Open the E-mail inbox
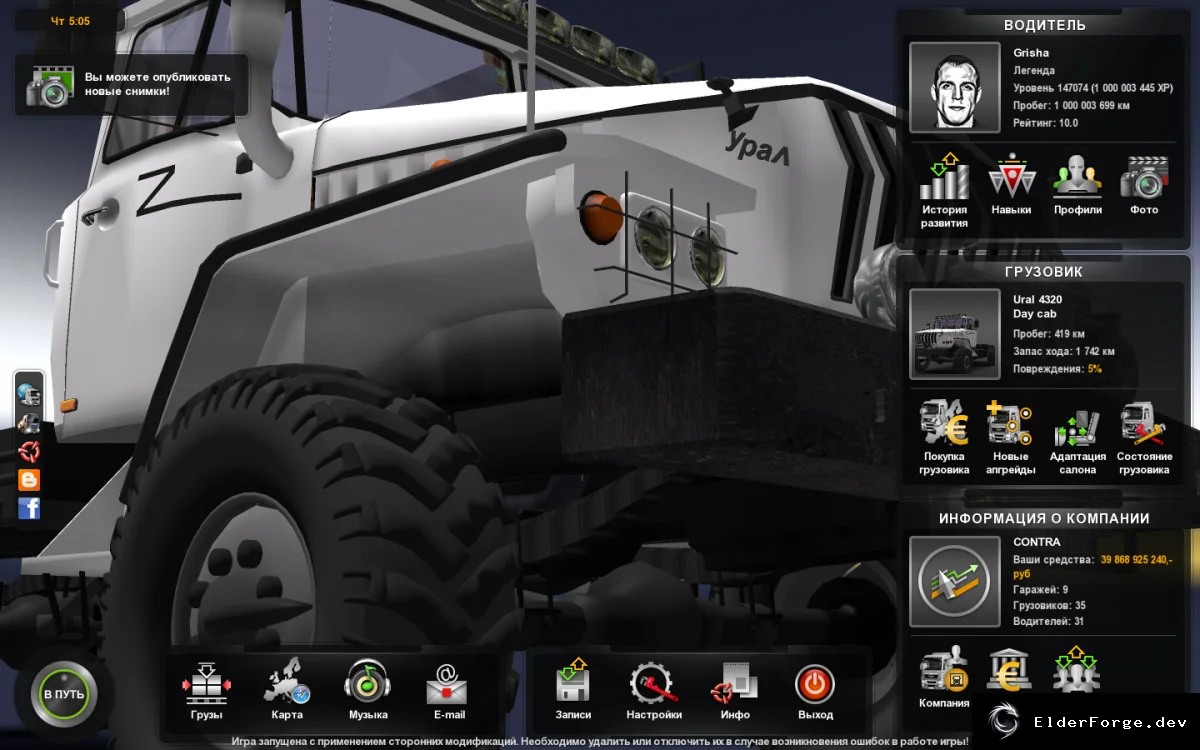1200x750 pixels. pos(449,691)
